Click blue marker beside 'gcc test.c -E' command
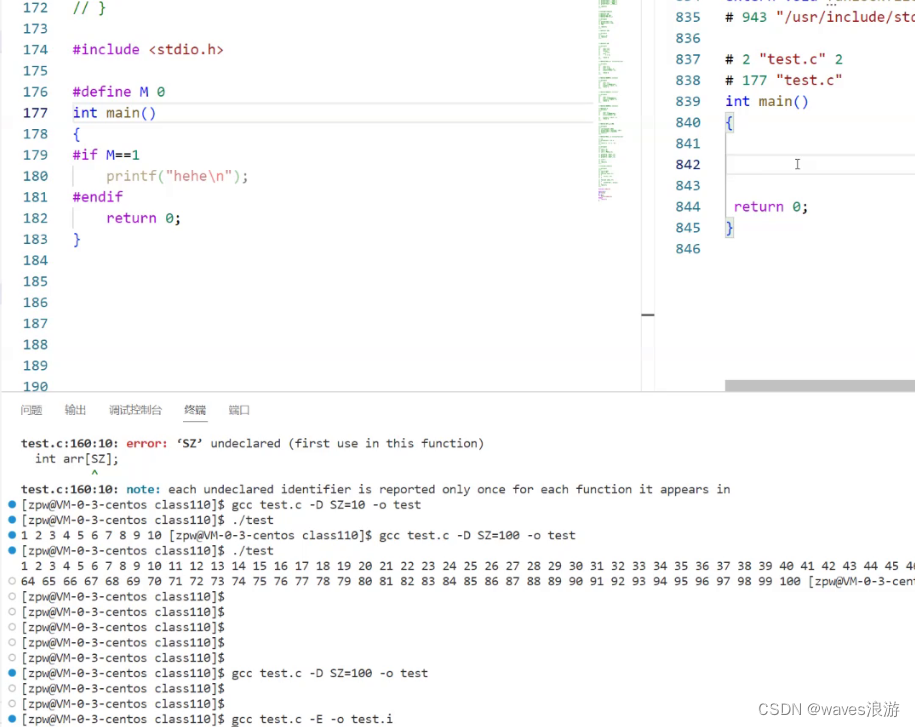The height and width of the screenshot is (727, 915). tap(12, 719)
